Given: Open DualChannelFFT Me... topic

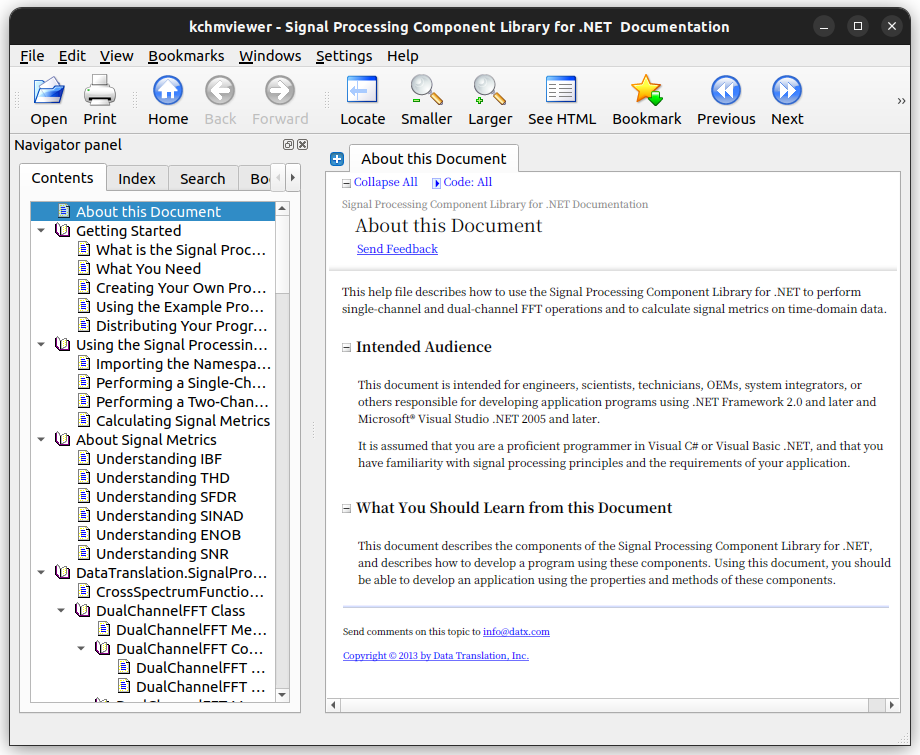Looking at the screenshot, I should tap(191, 629).
